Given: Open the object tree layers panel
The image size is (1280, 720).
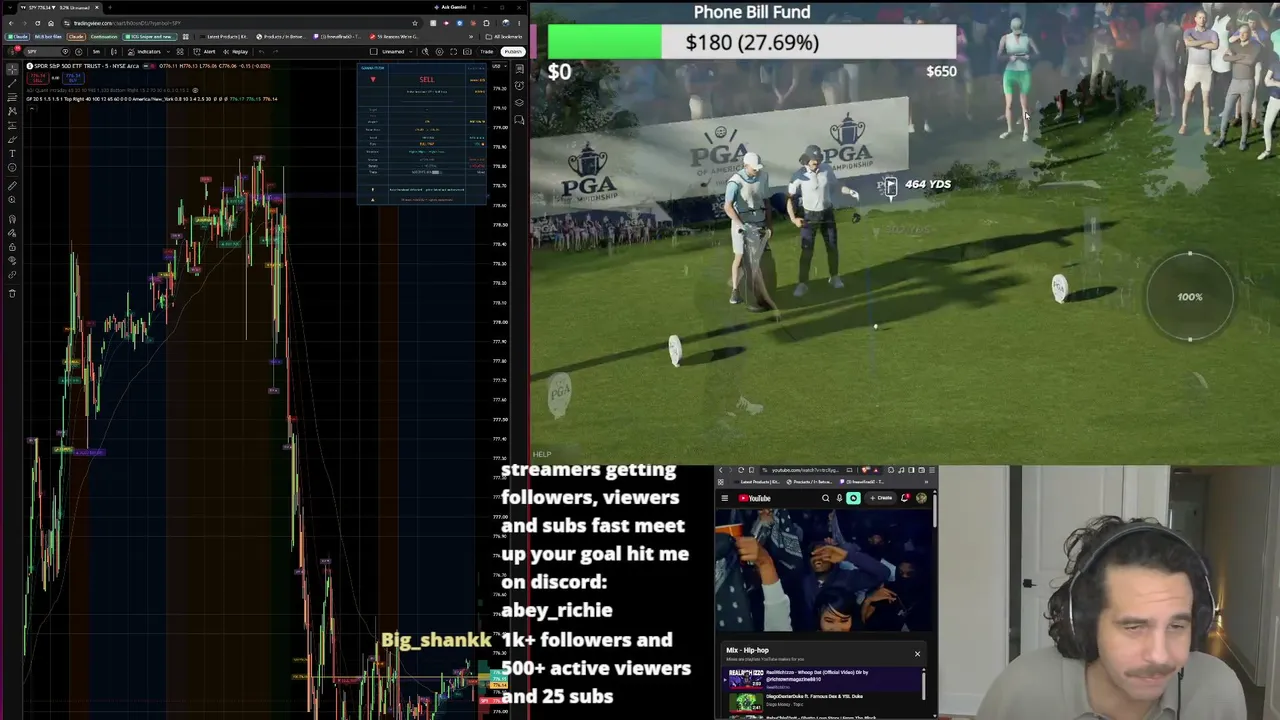Looking at the screenshot, I should (x=519, y=103).
